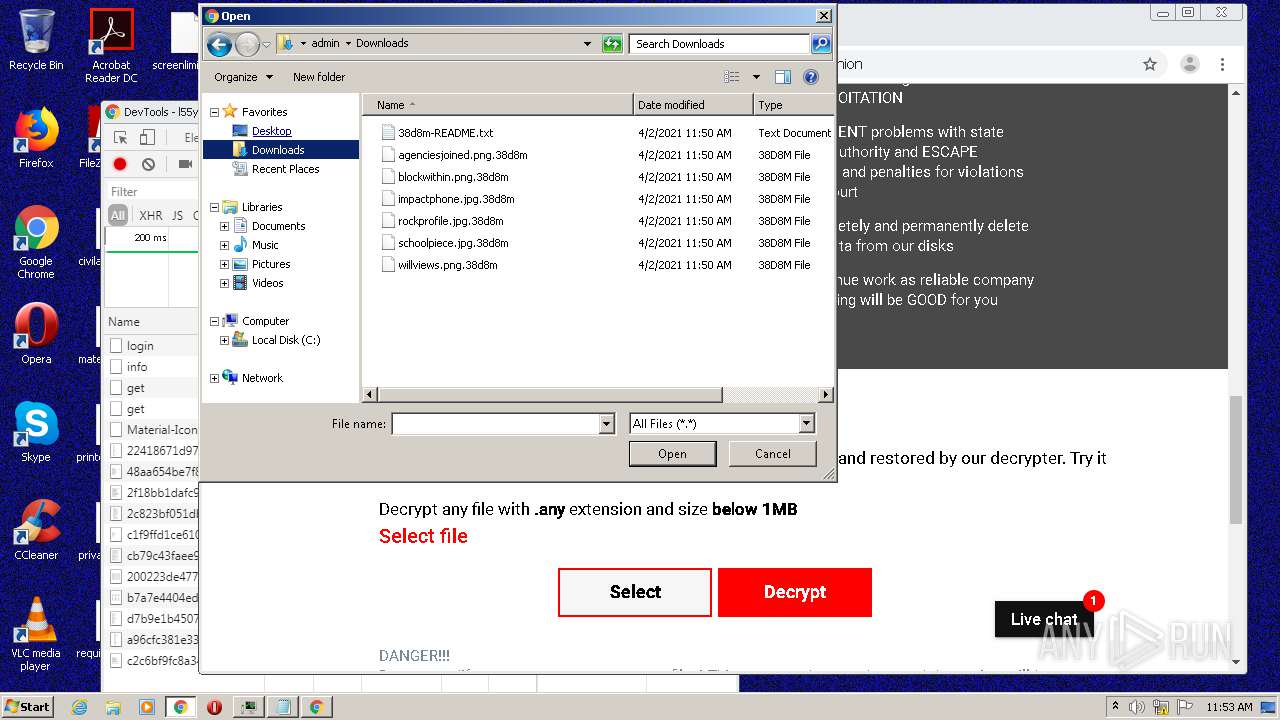Open Skype desktop shortcut
The width and height of the screenshot is (1280, 720).
pos(36,431)
